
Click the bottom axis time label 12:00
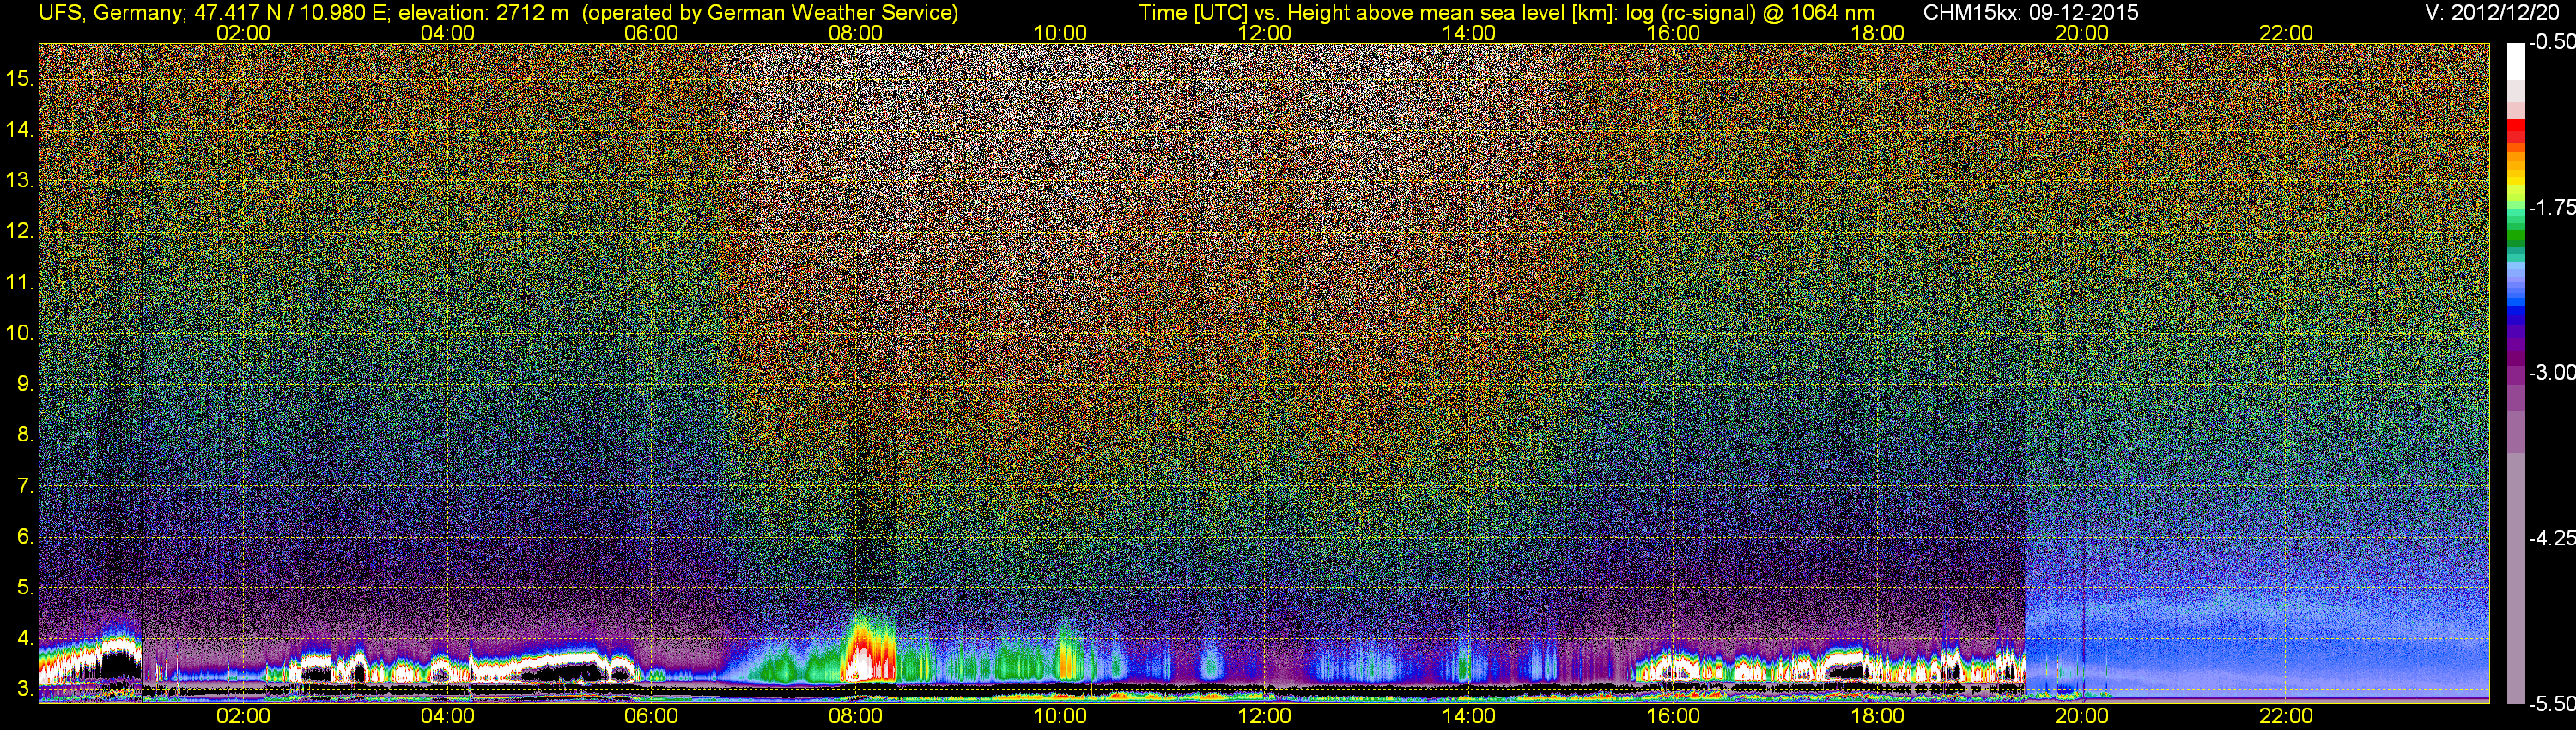[x=1264, y=716]
